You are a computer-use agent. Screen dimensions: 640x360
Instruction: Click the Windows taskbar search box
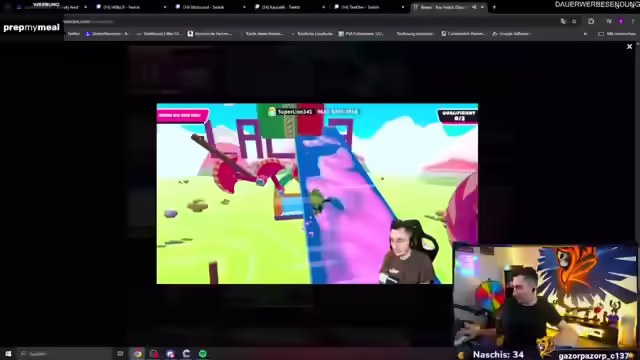pyautogui.click(x=65, y=353)
